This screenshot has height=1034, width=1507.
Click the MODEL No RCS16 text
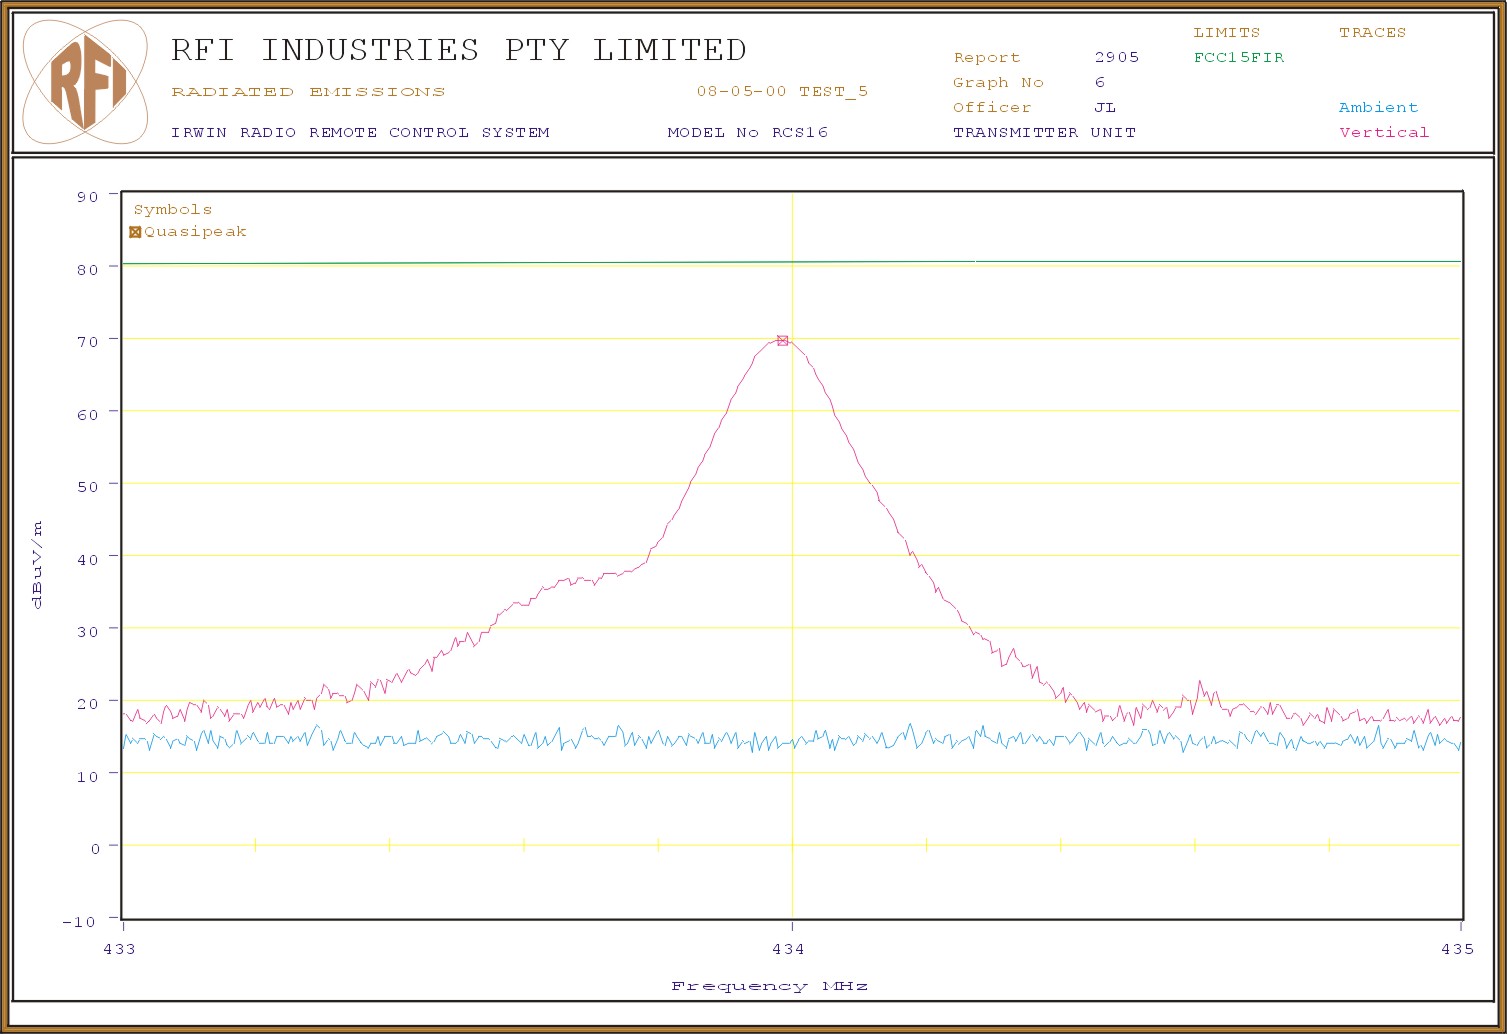pyautogui.click(x=747, y=132)
